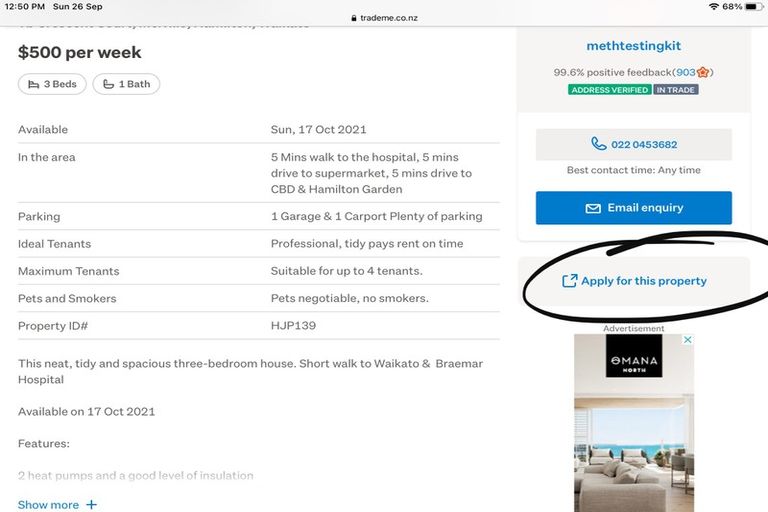
Task: Open the methtestingkit seller profile
Action: [x=633, y=46]
